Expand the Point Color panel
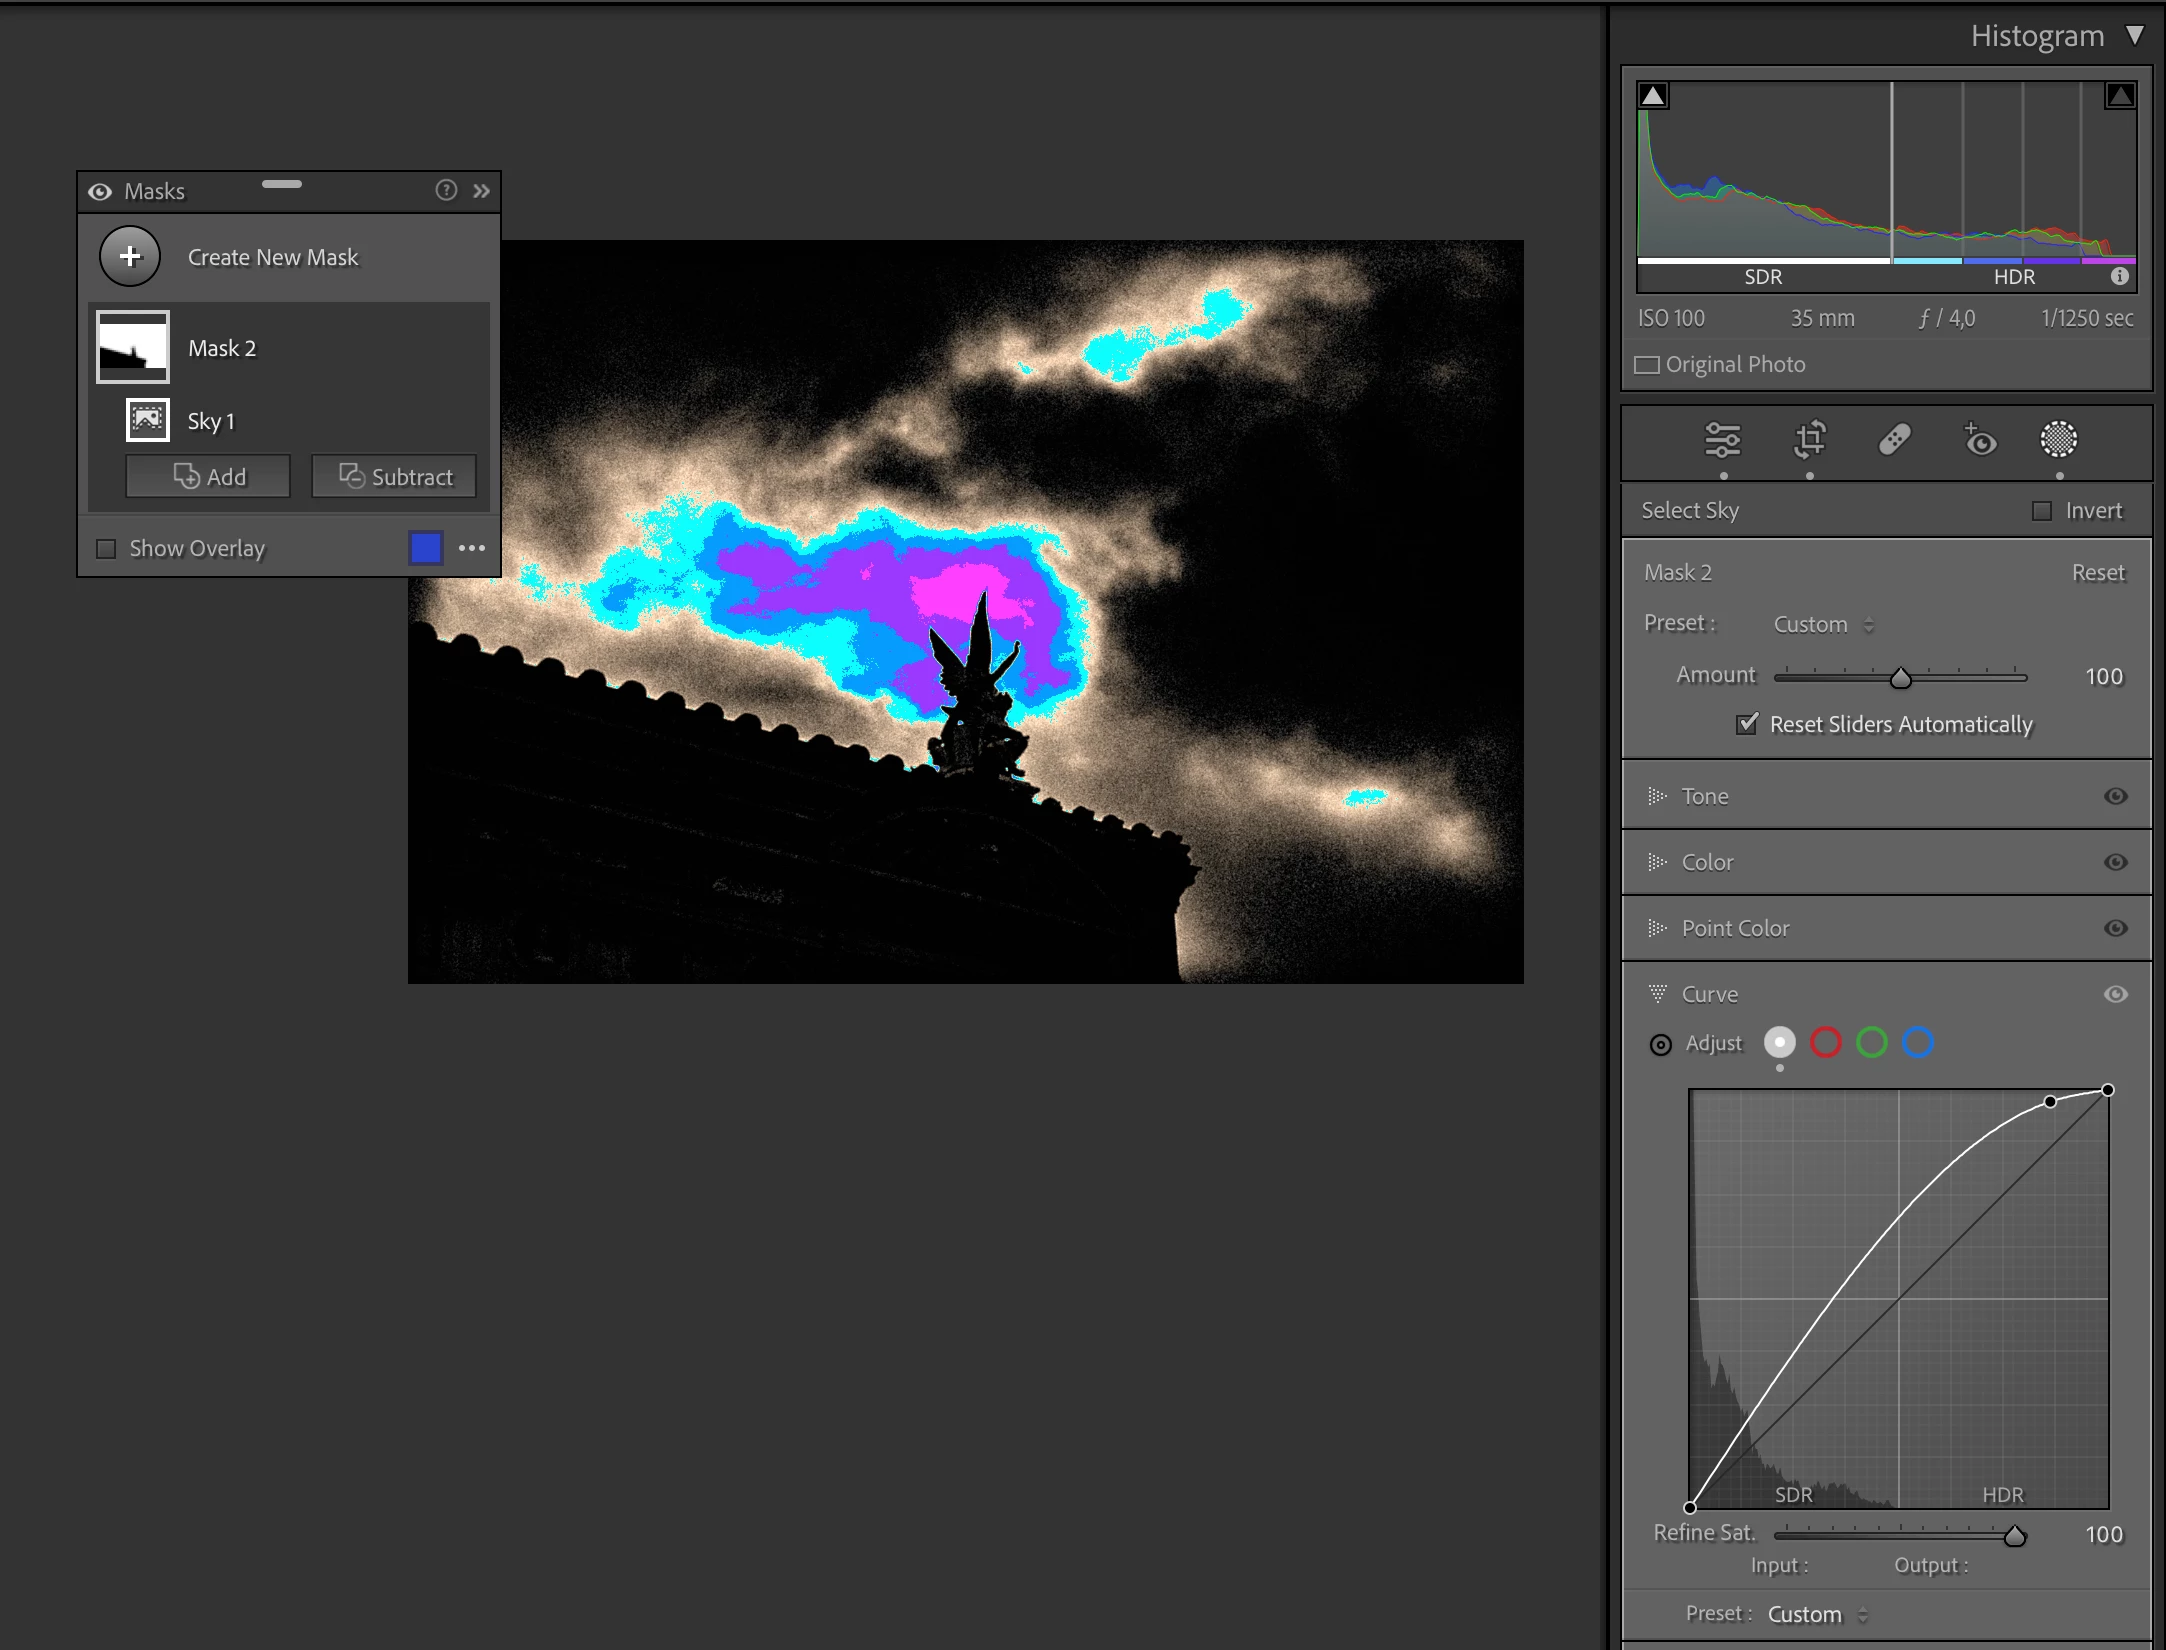The height and width of the screenshot is (1650, 2166). pos(1657,928)
